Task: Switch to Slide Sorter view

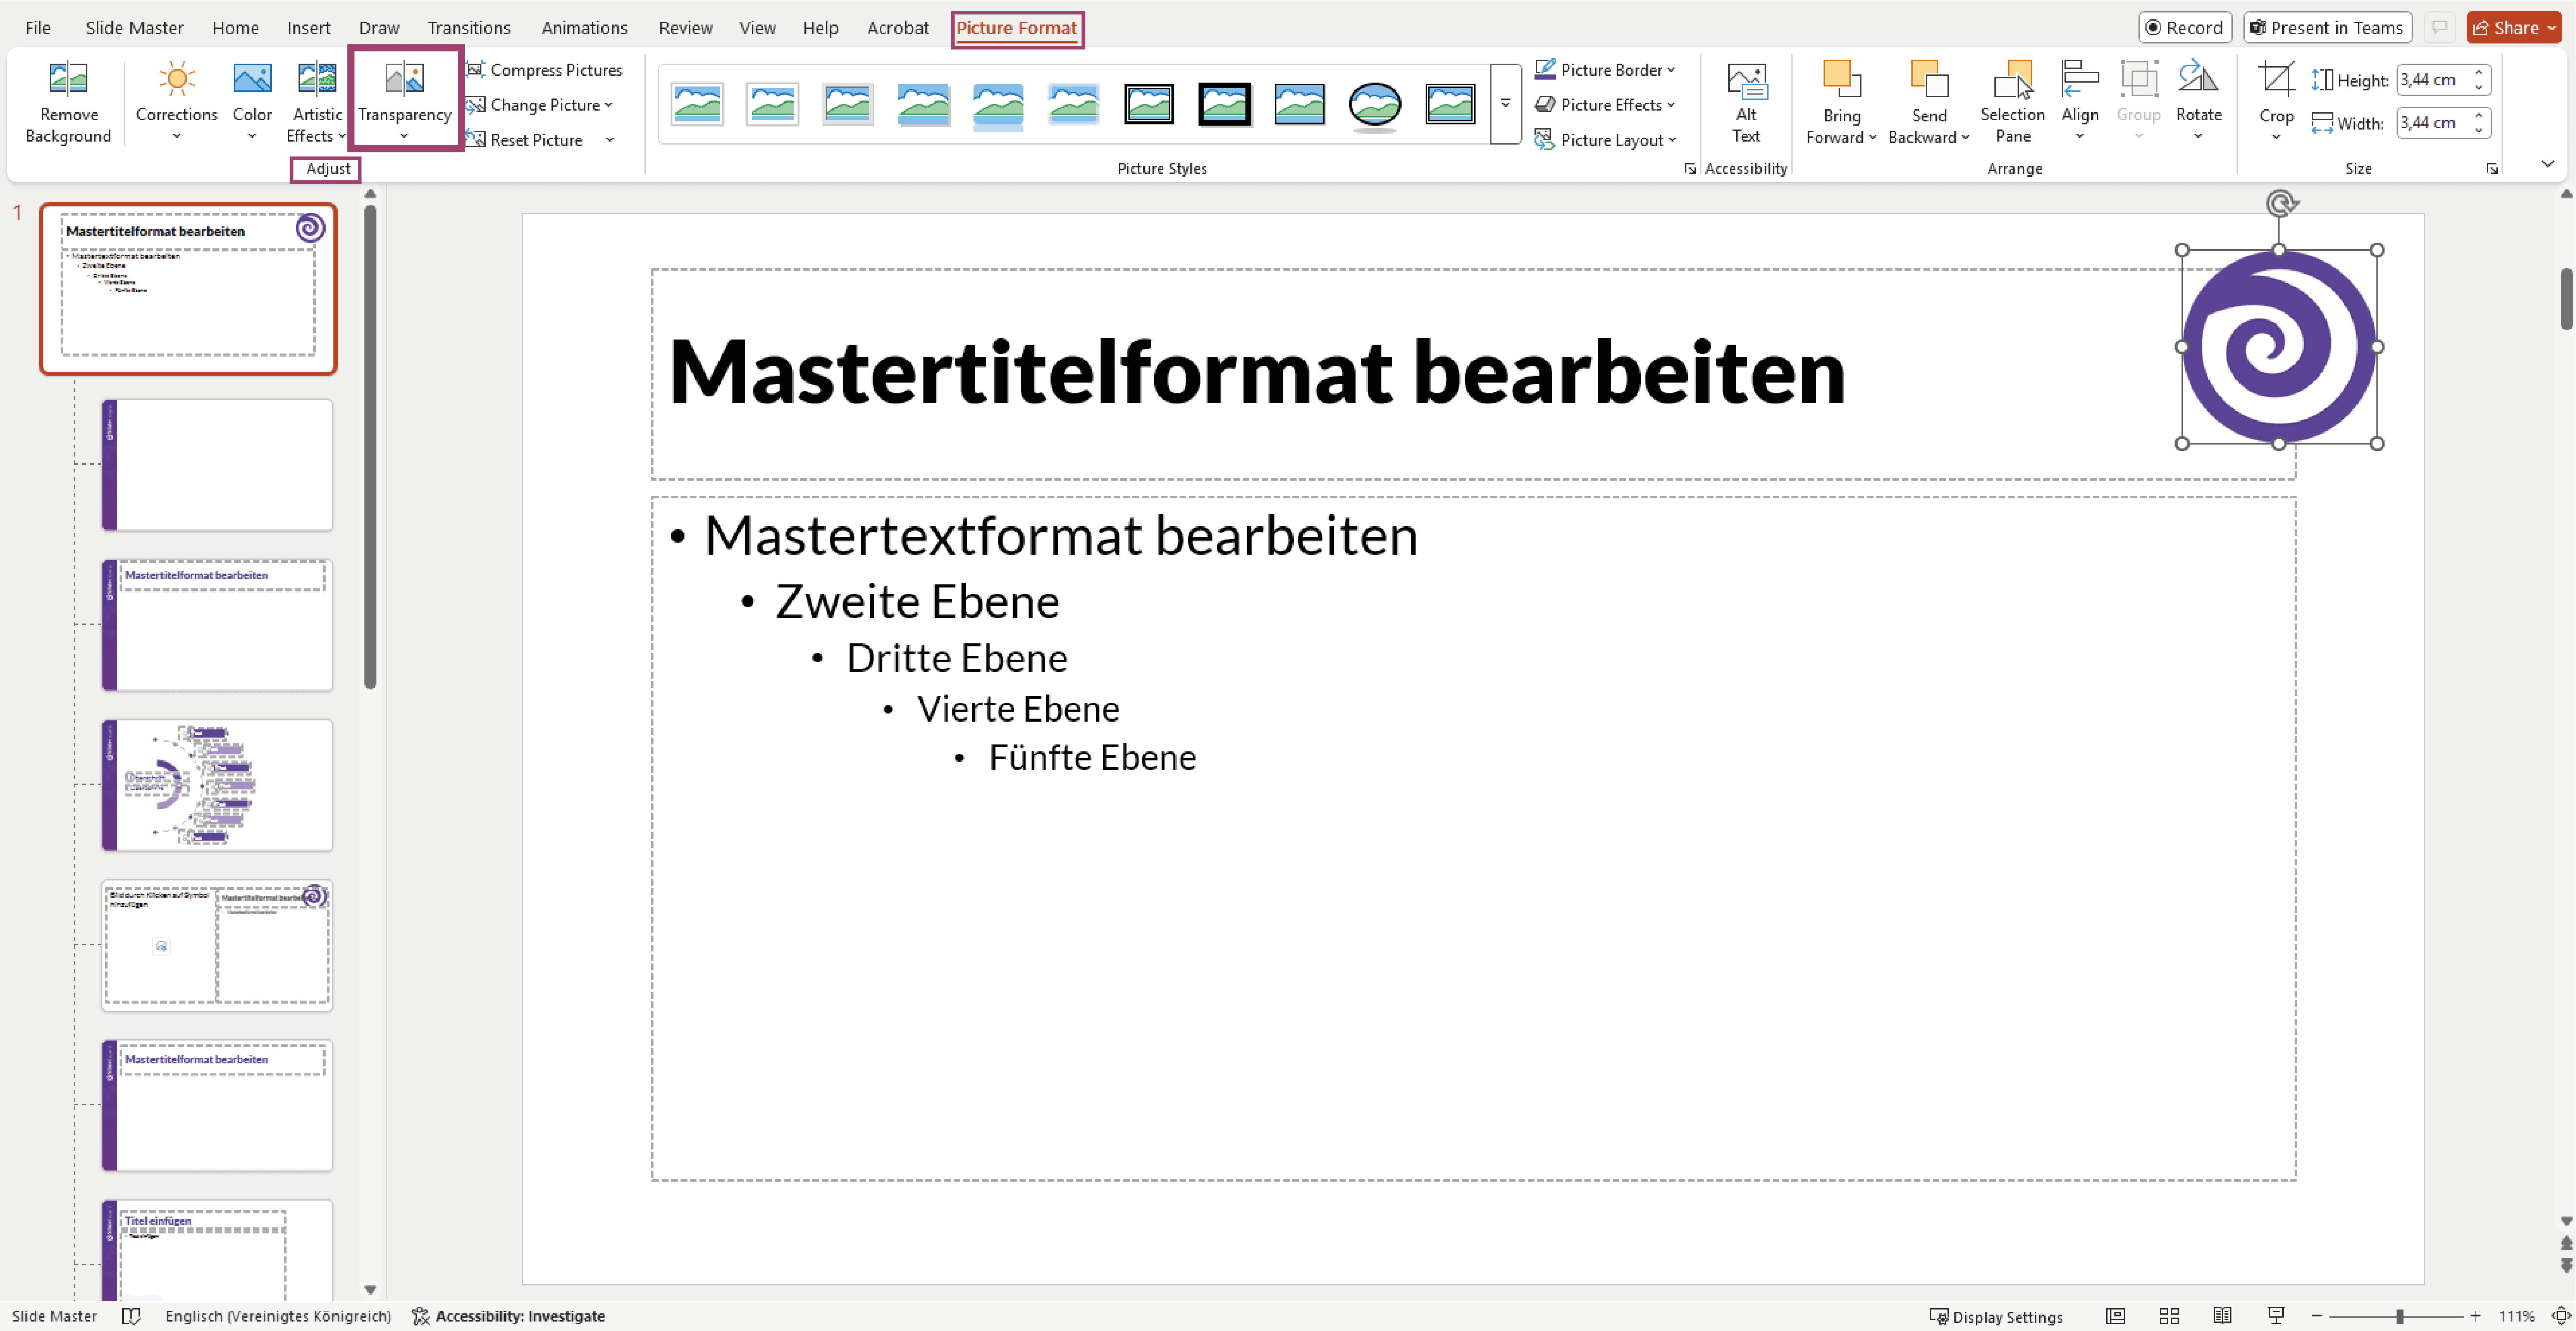Action: pyautogui.click(x=2169, y=1316)
